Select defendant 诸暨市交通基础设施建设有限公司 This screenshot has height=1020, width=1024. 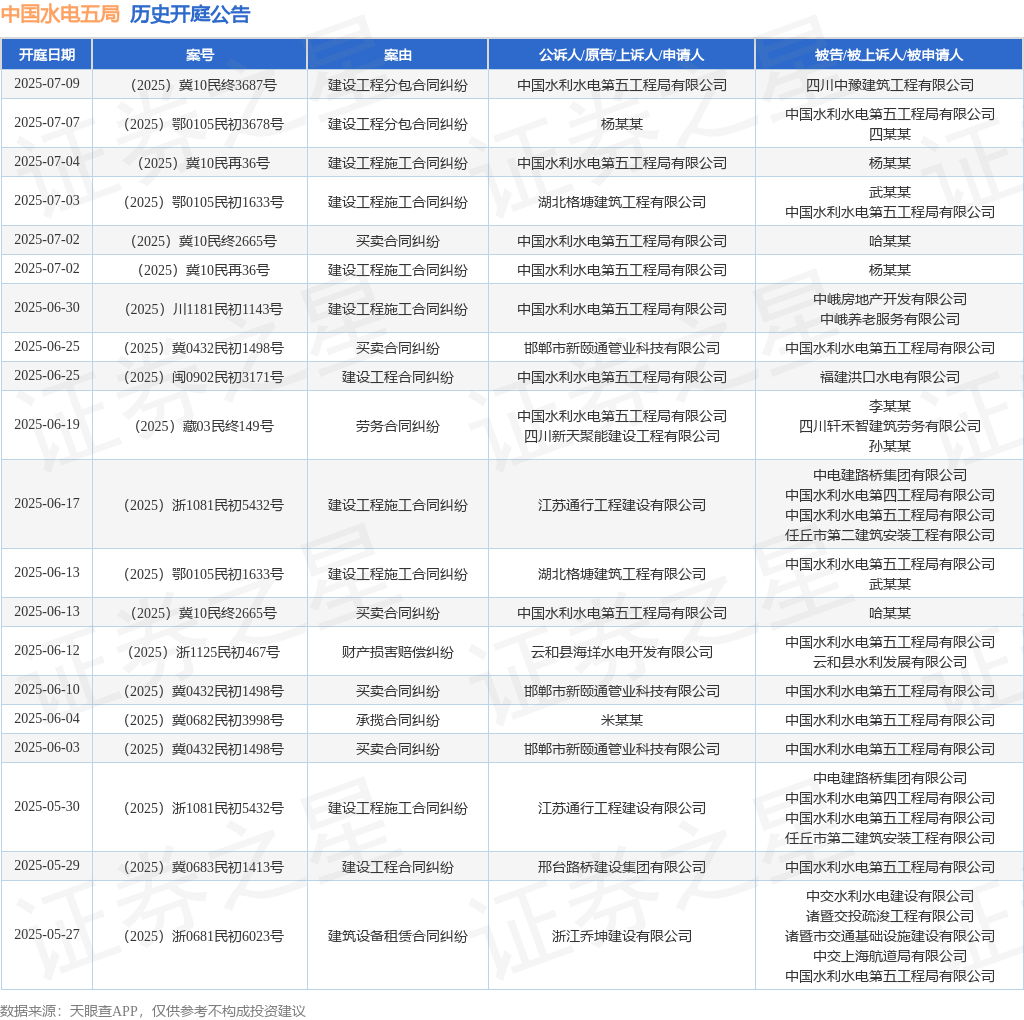(889, 936)
